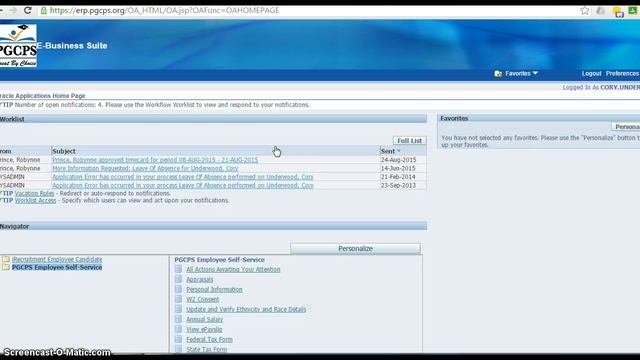This screenshot has width=640, height=360.
Task: Open the Vacation Rules link
Action: [34, 193]
